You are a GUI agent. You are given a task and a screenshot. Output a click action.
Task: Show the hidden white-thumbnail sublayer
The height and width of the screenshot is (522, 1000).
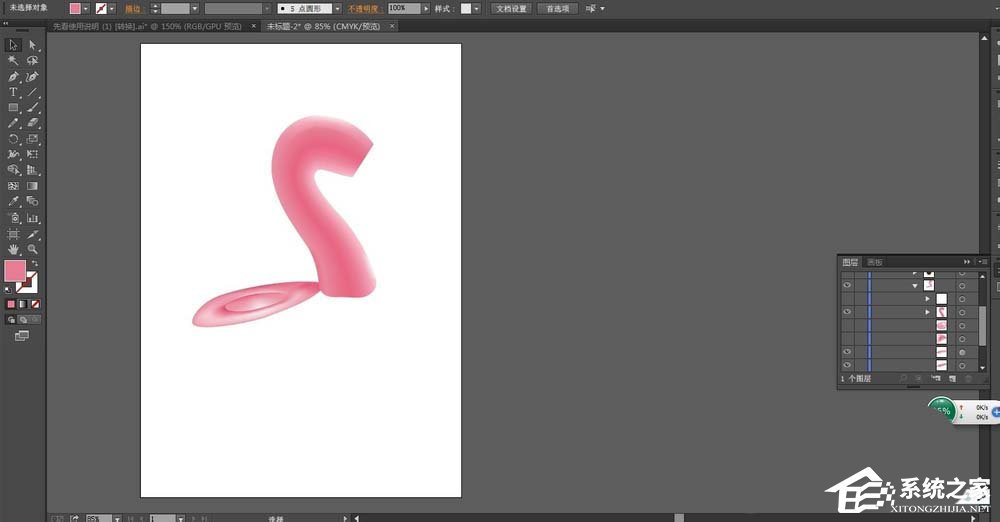click(847, 299)
